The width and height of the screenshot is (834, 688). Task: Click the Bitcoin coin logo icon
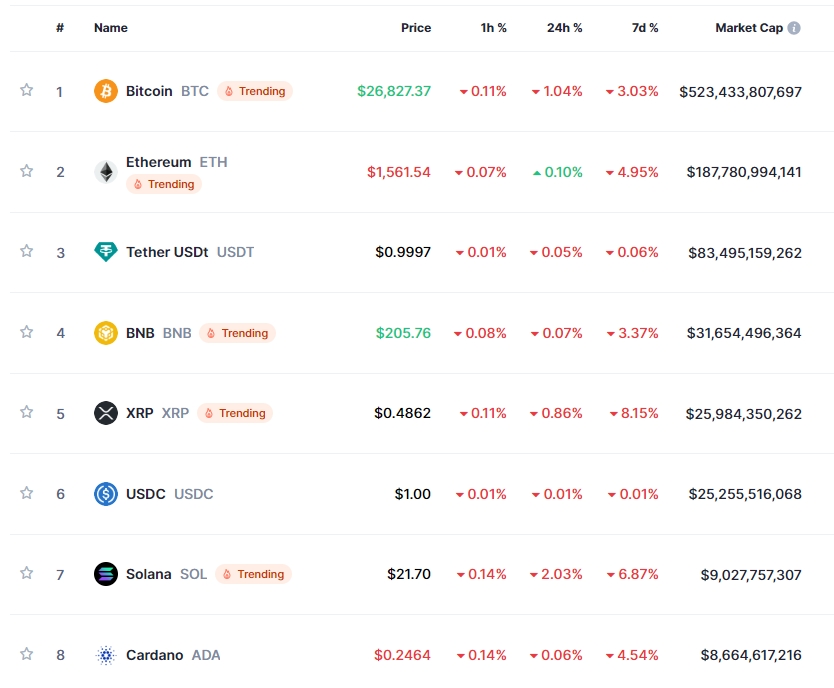pos(105,91)
